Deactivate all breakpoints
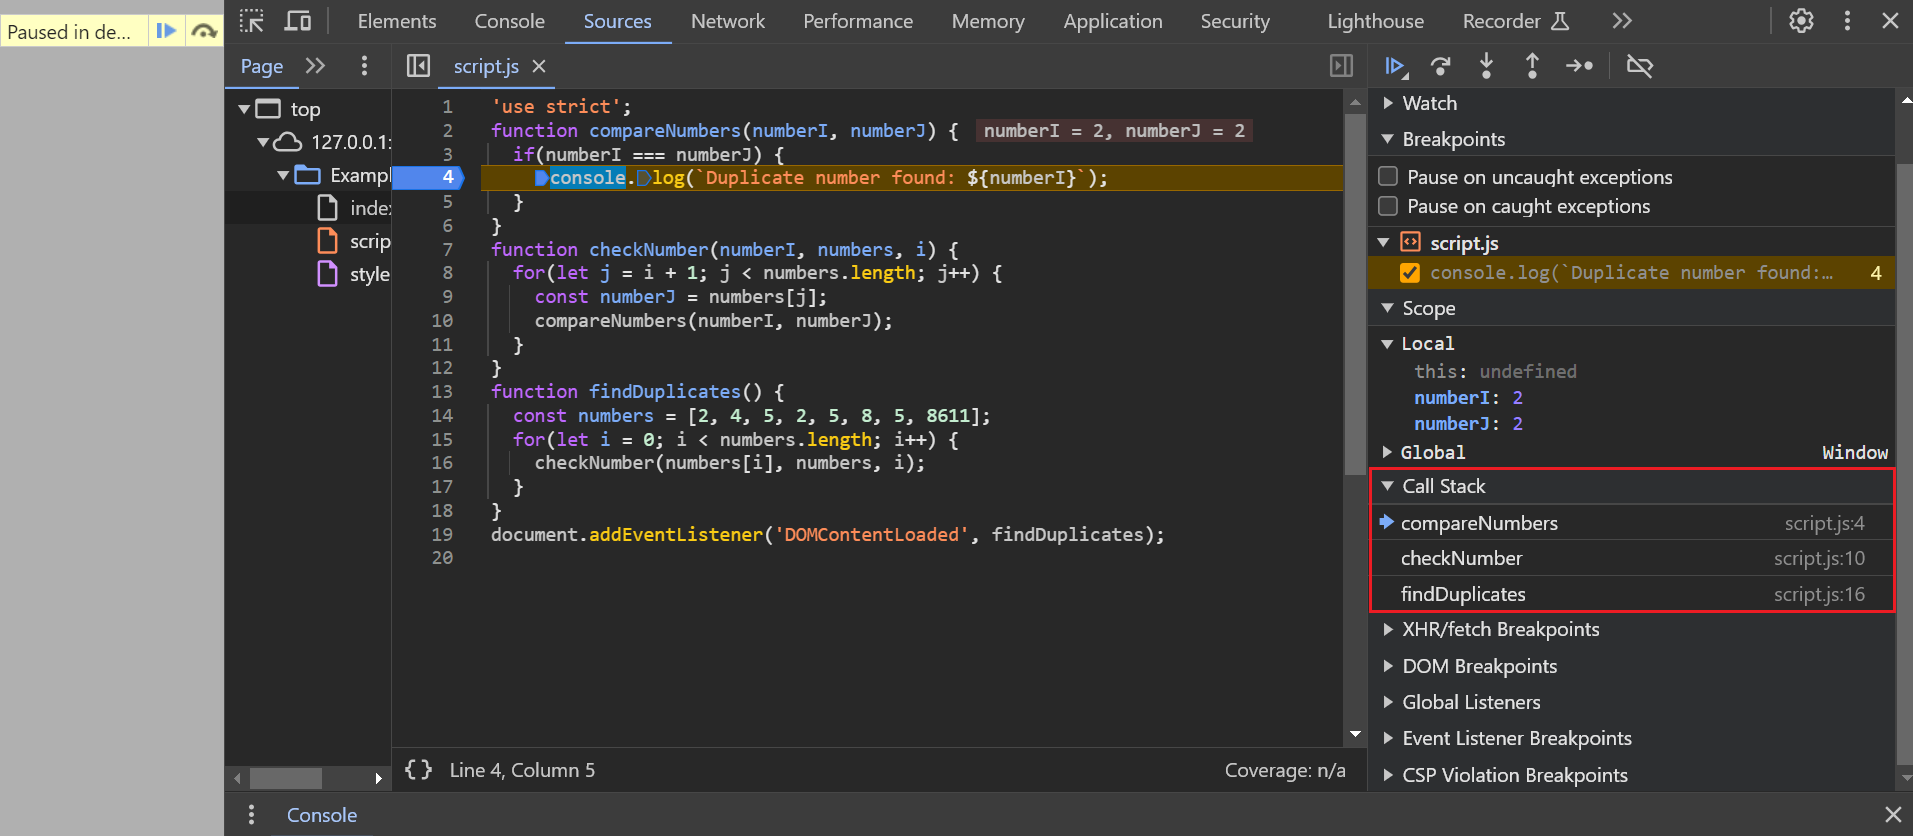This screenshot has width=1913, height=836. [1640, 66]
